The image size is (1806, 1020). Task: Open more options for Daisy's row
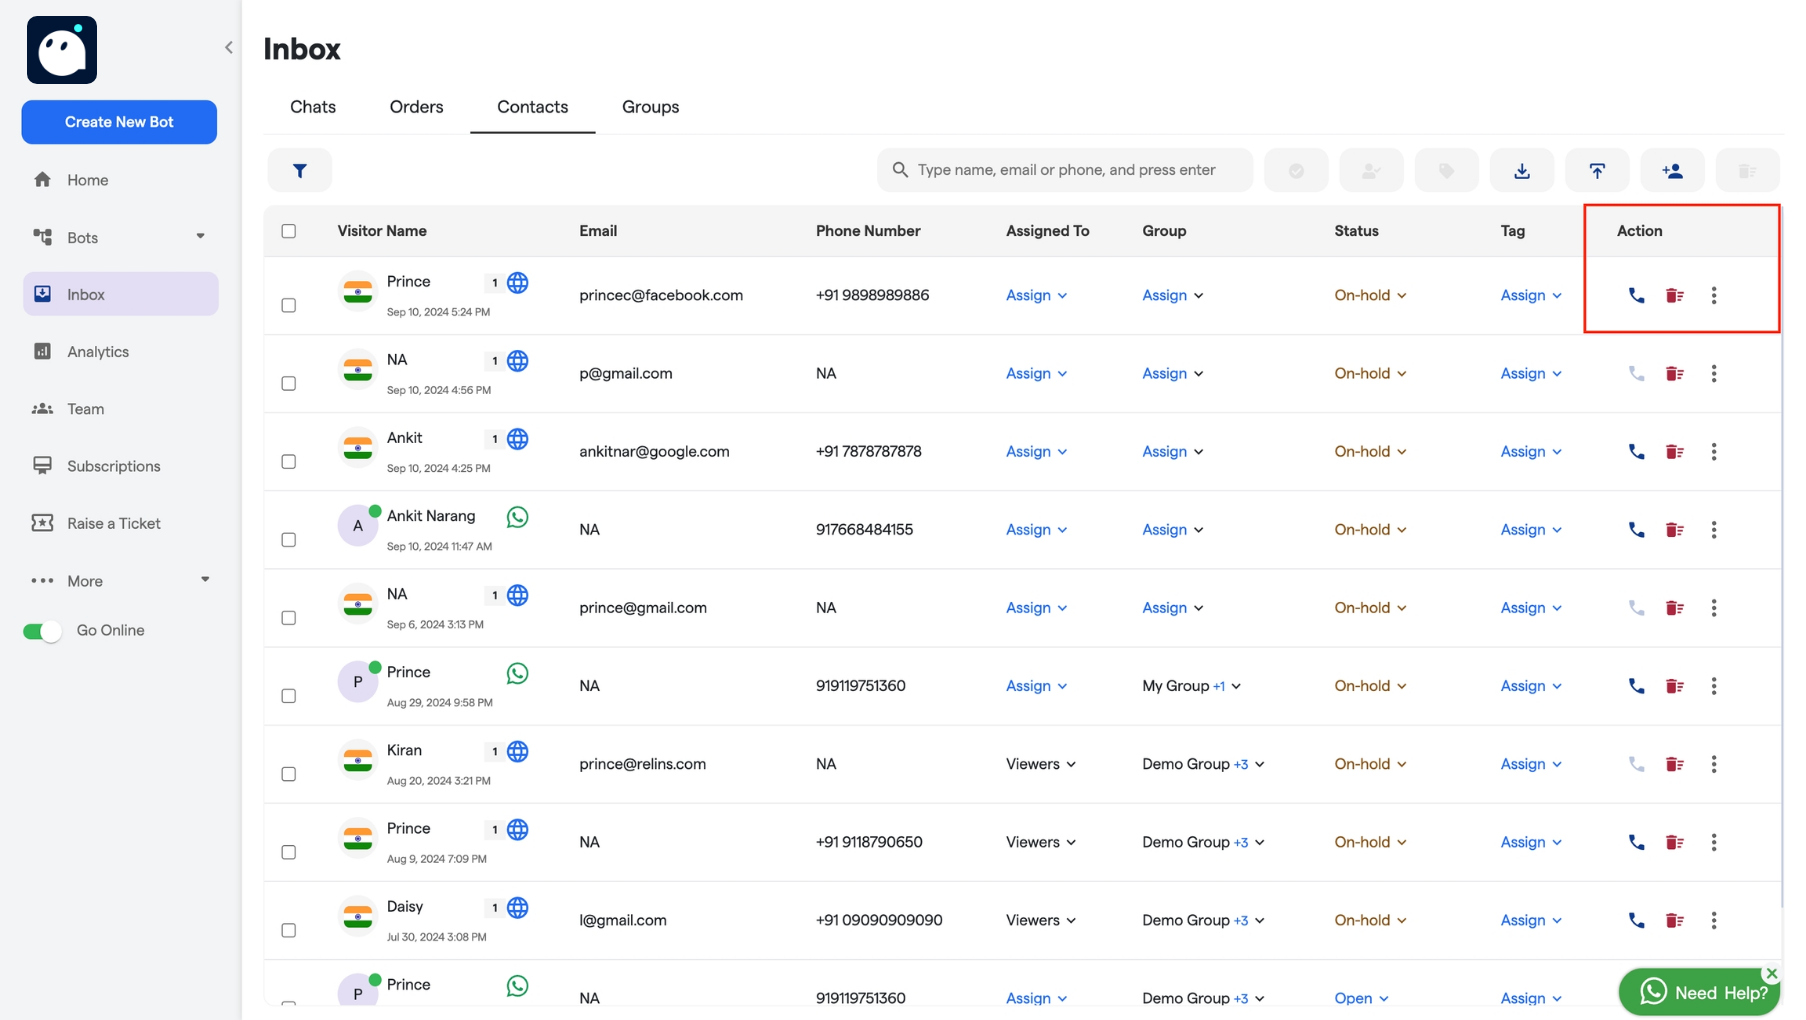[1714, 920]
